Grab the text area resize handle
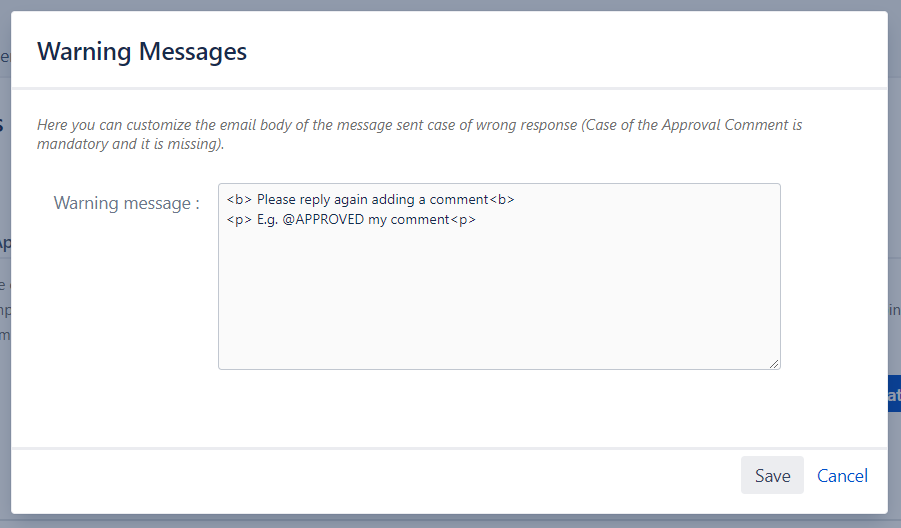Viewport: 901px width, 528px height. pos(774,364)
